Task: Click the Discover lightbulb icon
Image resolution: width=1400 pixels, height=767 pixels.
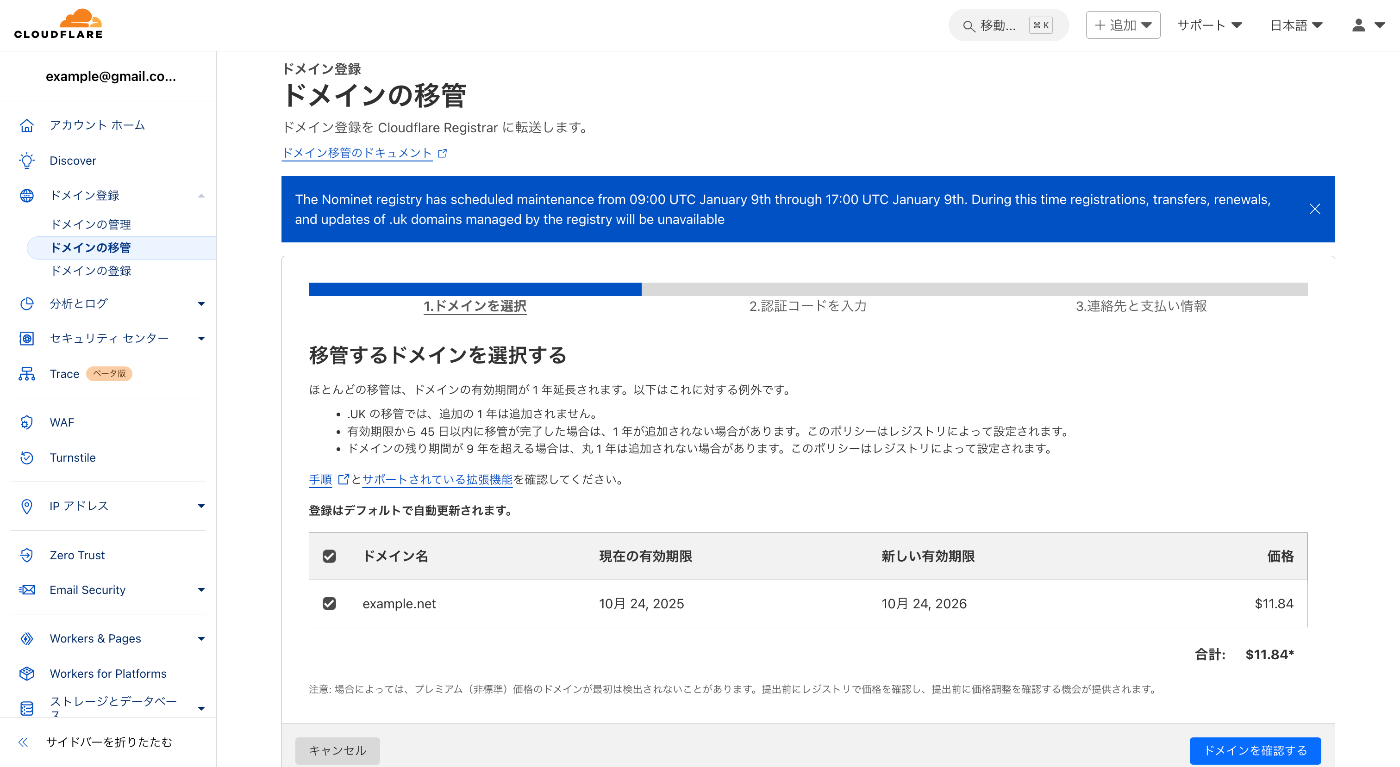Action: point(27,160)
